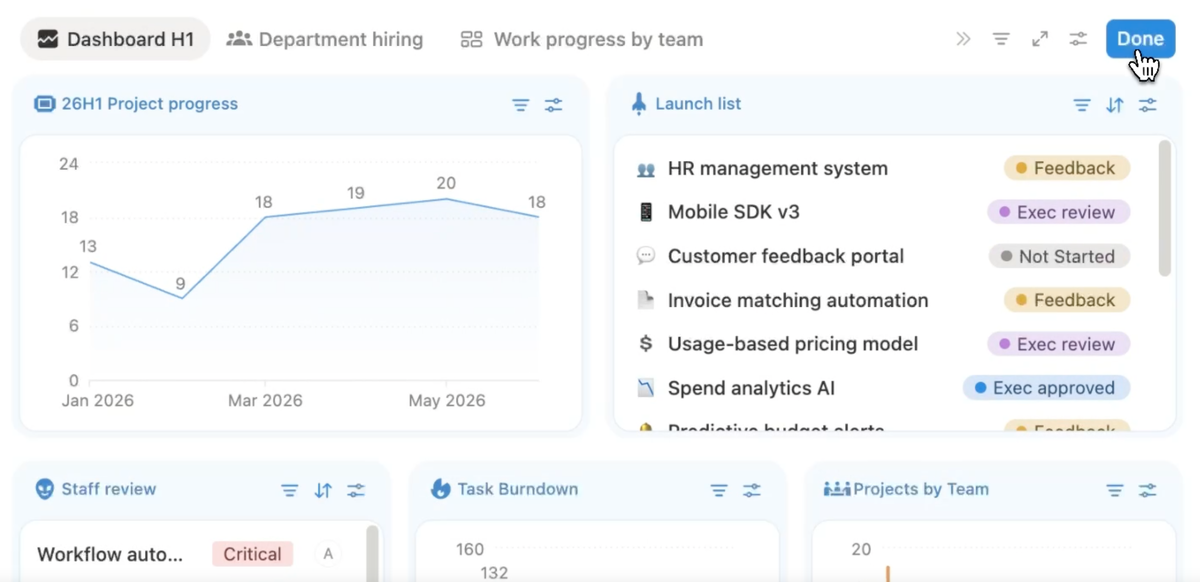Click the dollar icon of Usage-based pricing
This screenshot has width=1200, height=582.
[x=645, y=344]
